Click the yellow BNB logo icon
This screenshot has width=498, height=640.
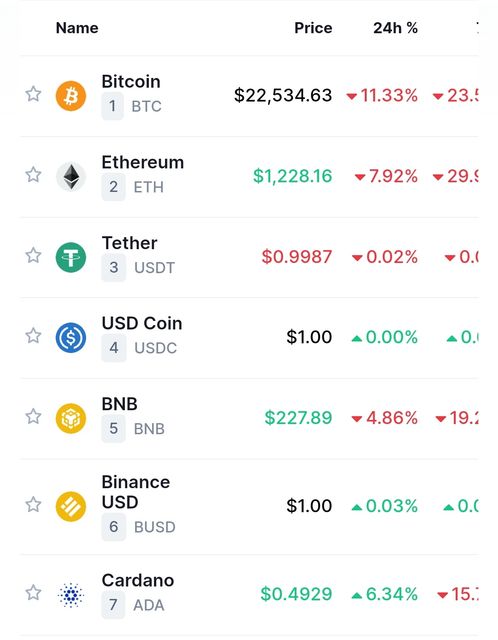click(x=71, y=418)
